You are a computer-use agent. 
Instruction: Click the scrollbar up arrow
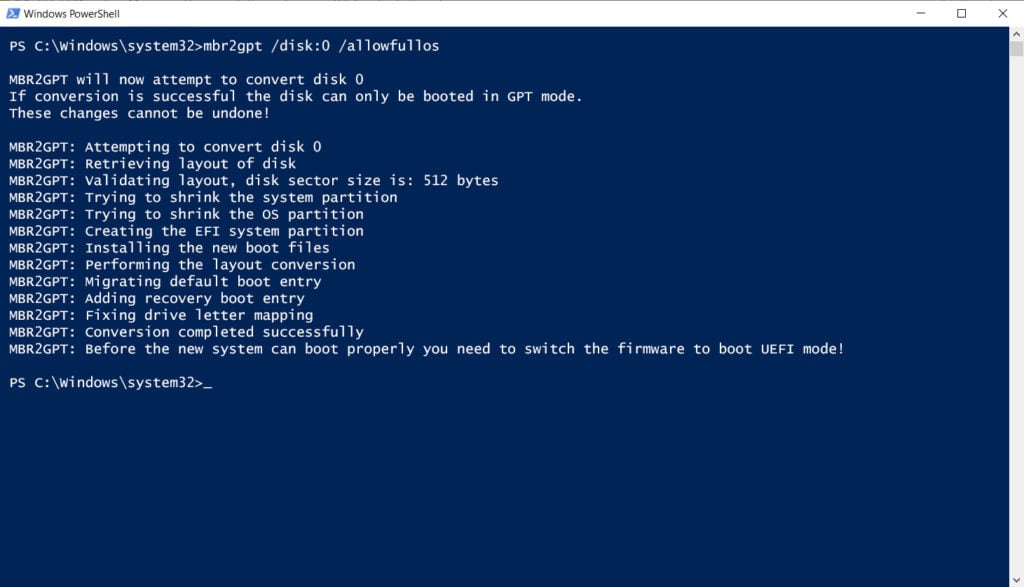coord(1016,34)
